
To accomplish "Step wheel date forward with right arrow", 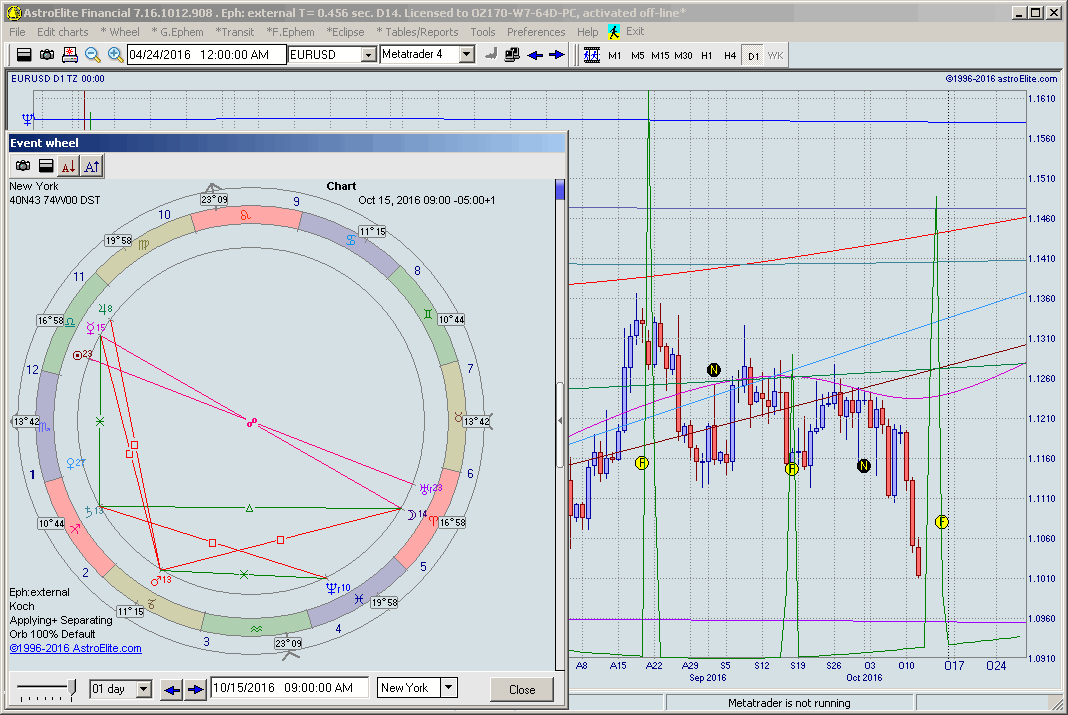I will coord(195,689).
